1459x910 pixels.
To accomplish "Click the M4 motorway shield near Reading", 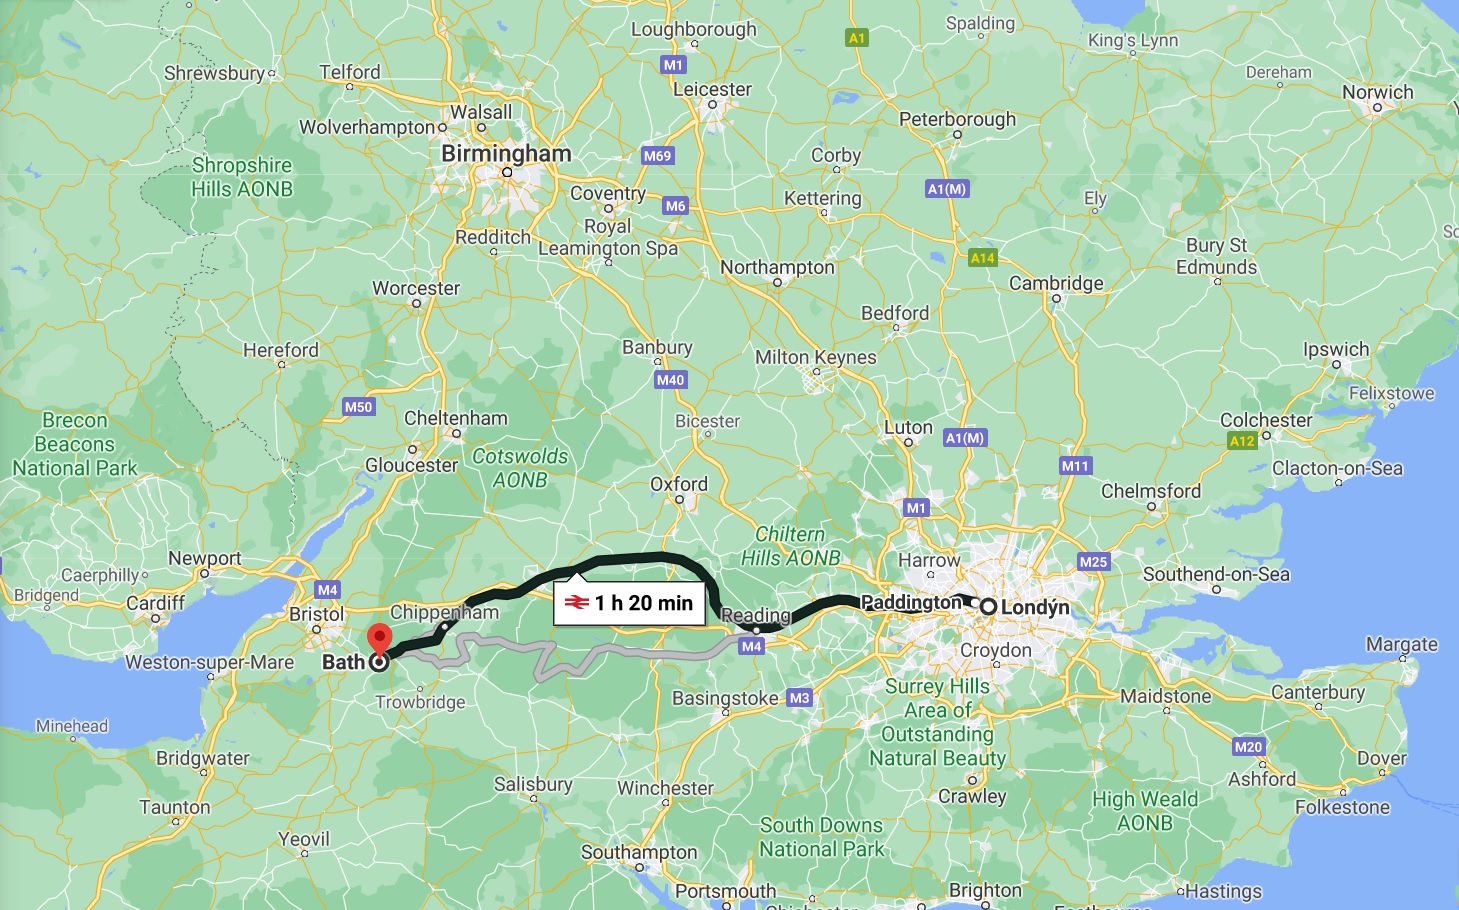I will 752,647.
